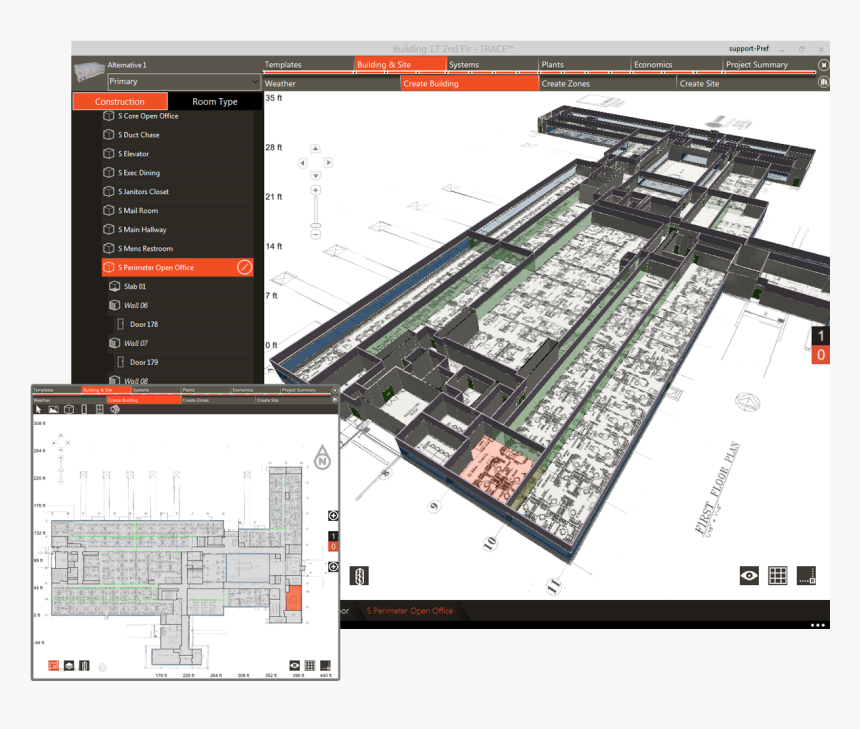Click the S Perimeter Open Office breadcrumb

(410, 611)
